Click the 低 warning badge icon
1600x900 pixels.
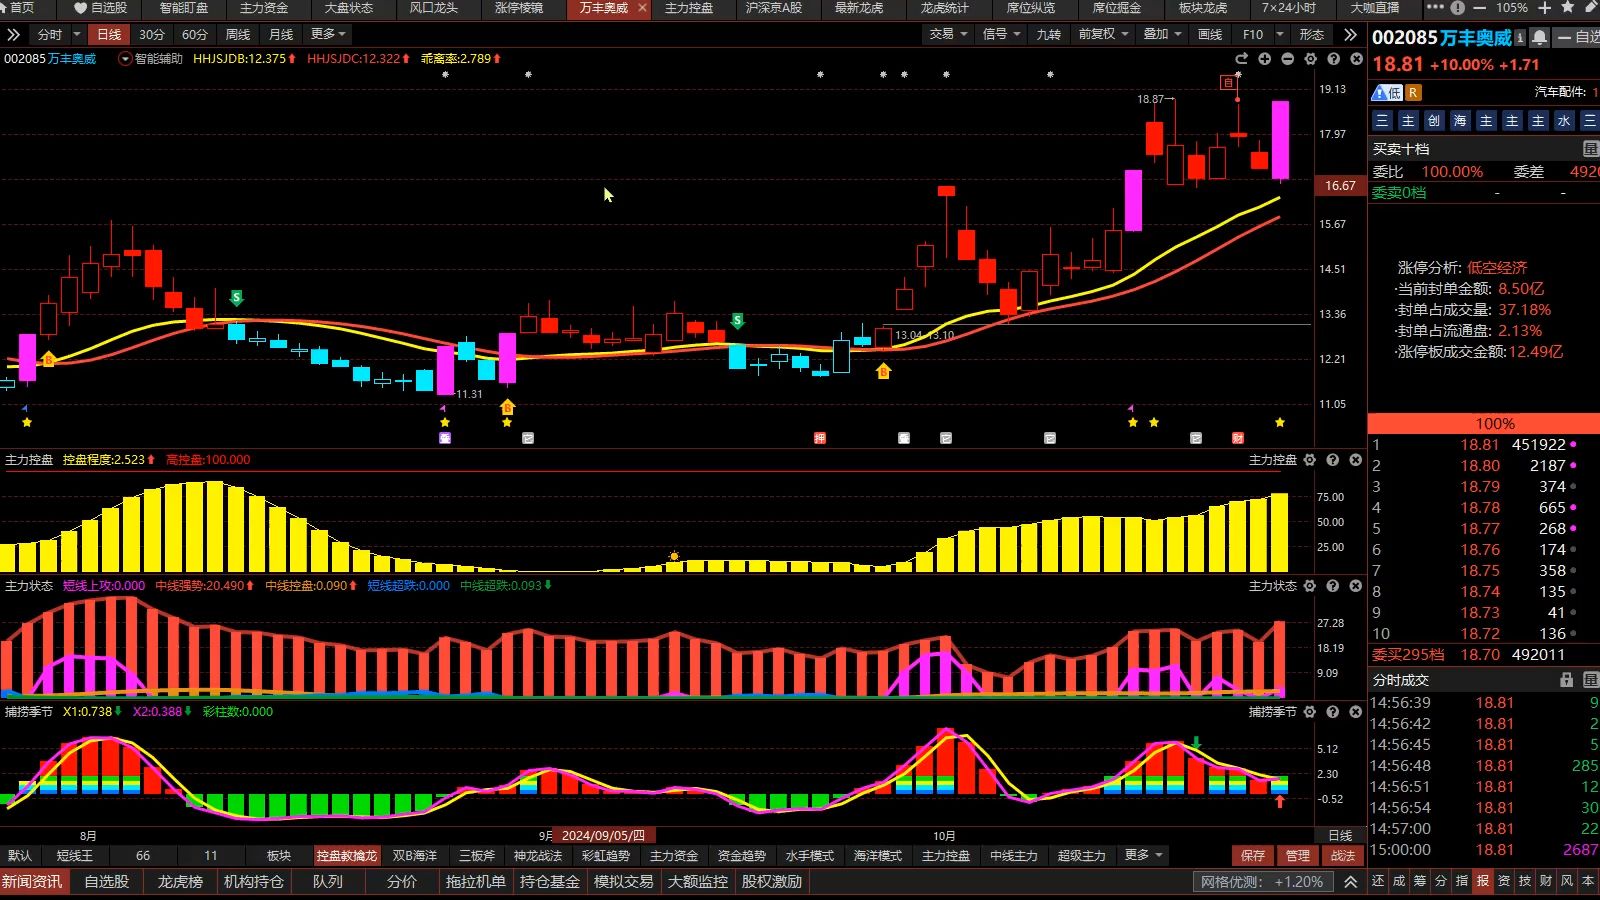point(1387,92)
